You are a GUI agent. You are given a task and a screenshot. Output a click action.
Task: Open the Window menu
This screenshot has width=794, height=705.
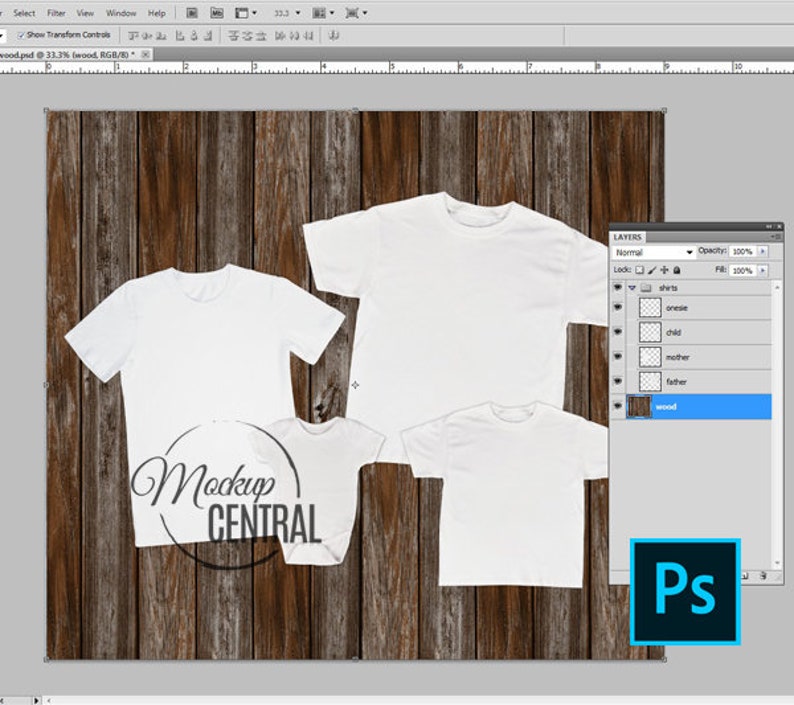[121, 13]
